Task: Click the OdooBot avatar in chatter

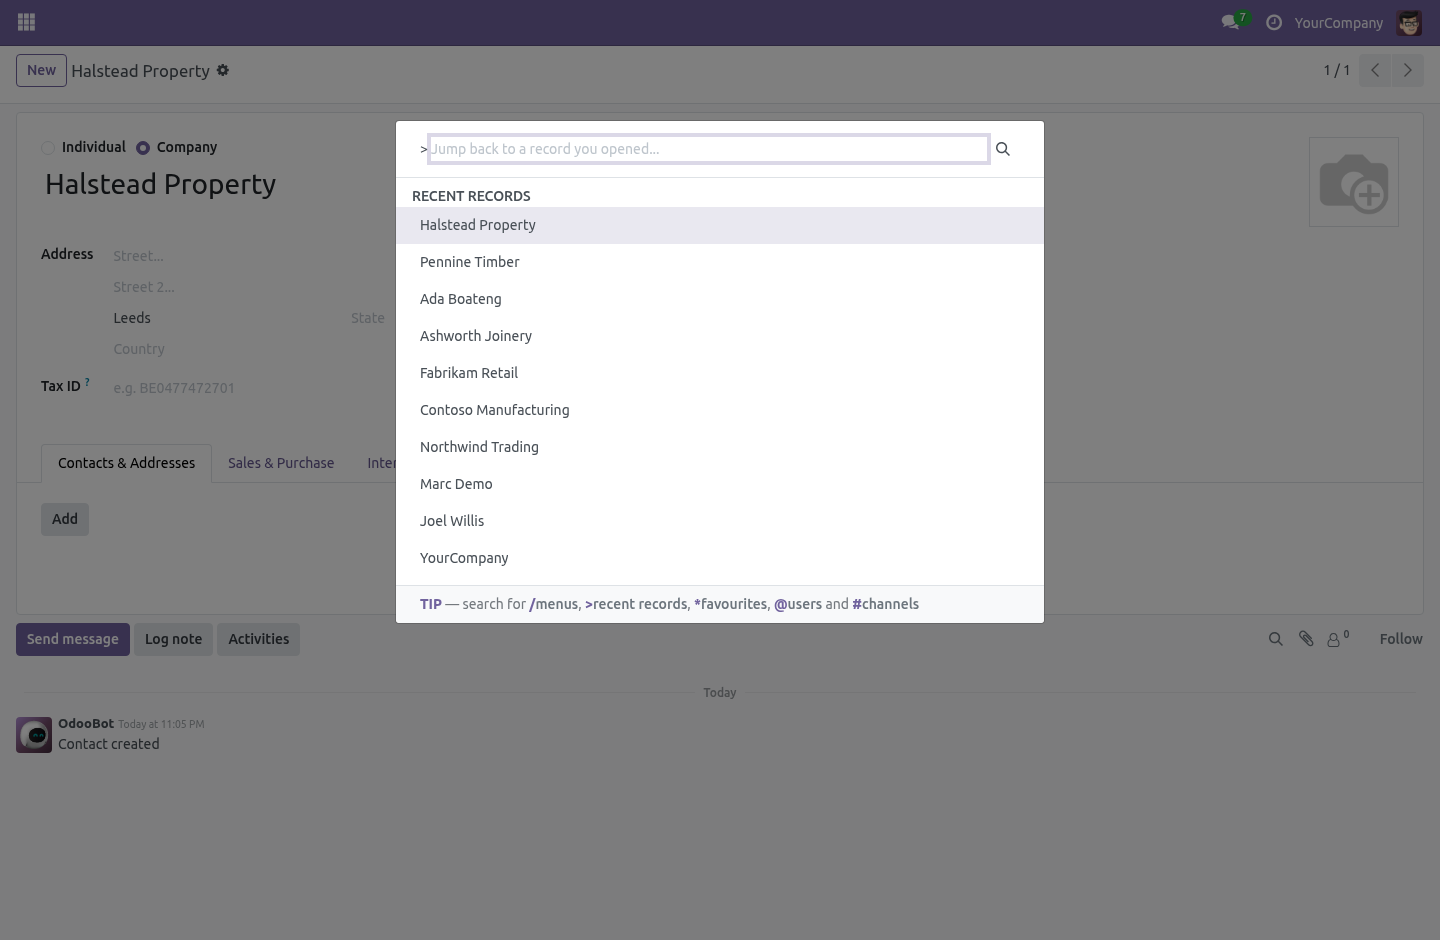Action: coord(34,735)
